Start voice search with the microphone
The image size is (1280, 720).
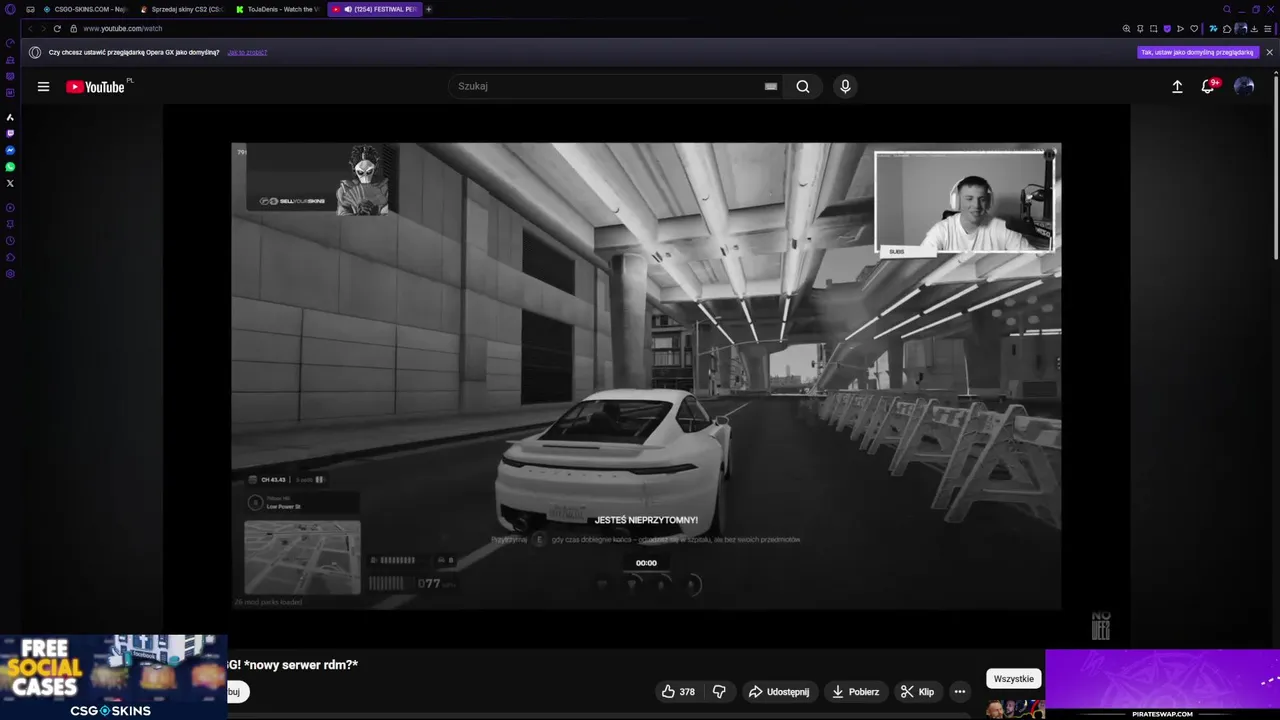coord(845,86)
